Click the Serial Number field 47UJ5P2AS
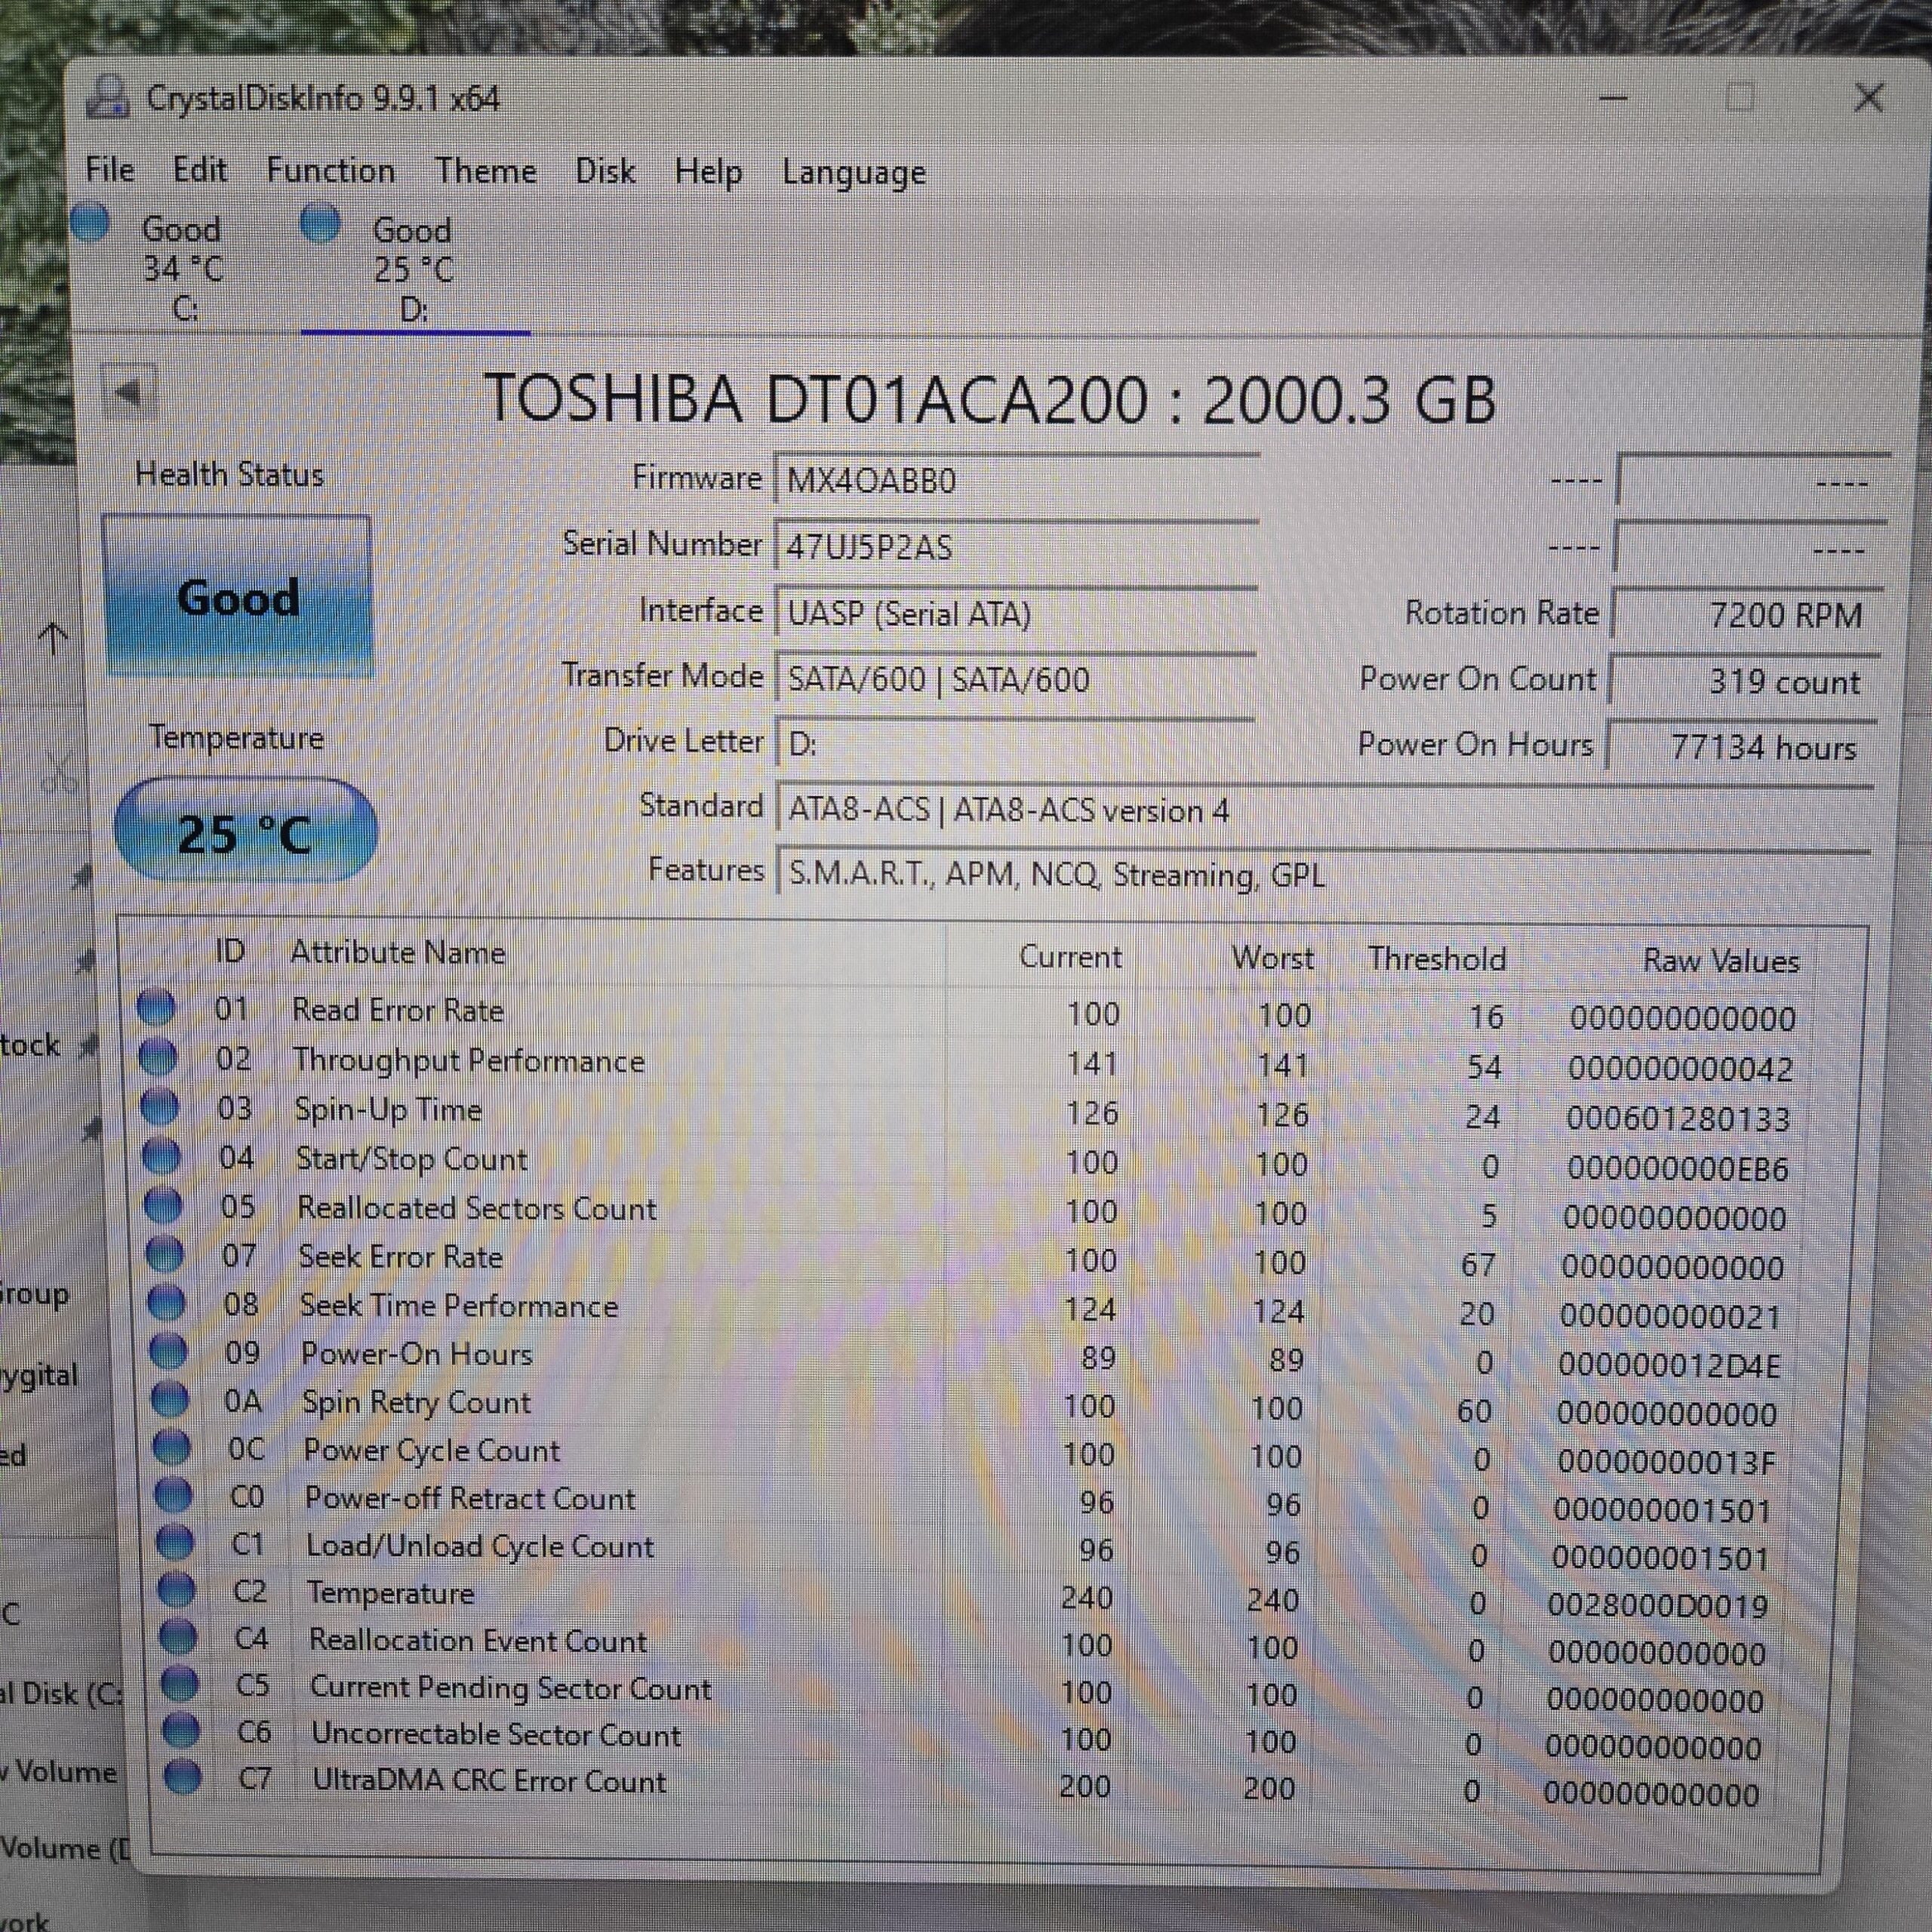Viewport: 1932px width, 1932px height. coord(1017,547)
